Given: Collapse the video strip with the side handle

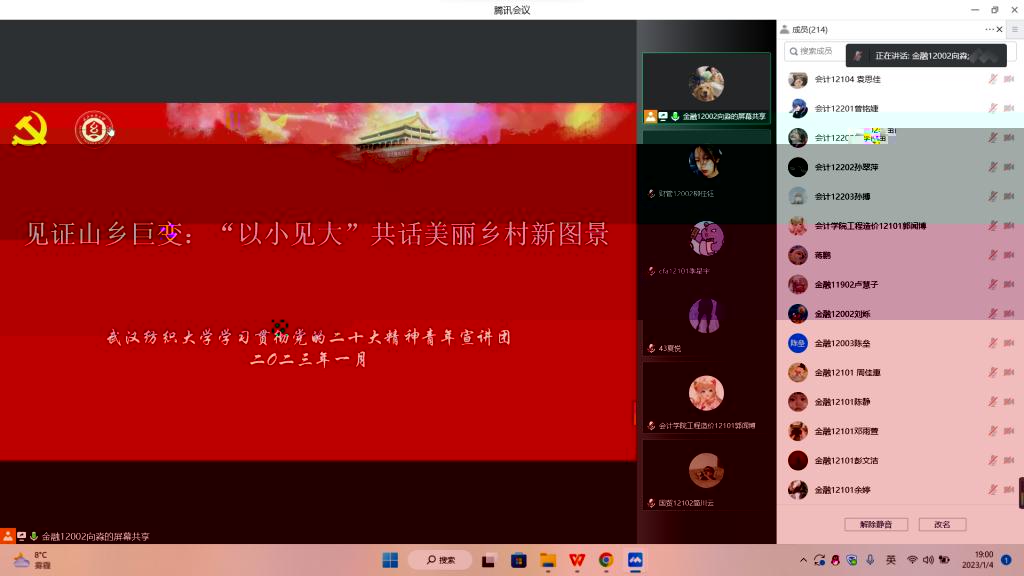Looking at the screenshot, I should [634, 413].
